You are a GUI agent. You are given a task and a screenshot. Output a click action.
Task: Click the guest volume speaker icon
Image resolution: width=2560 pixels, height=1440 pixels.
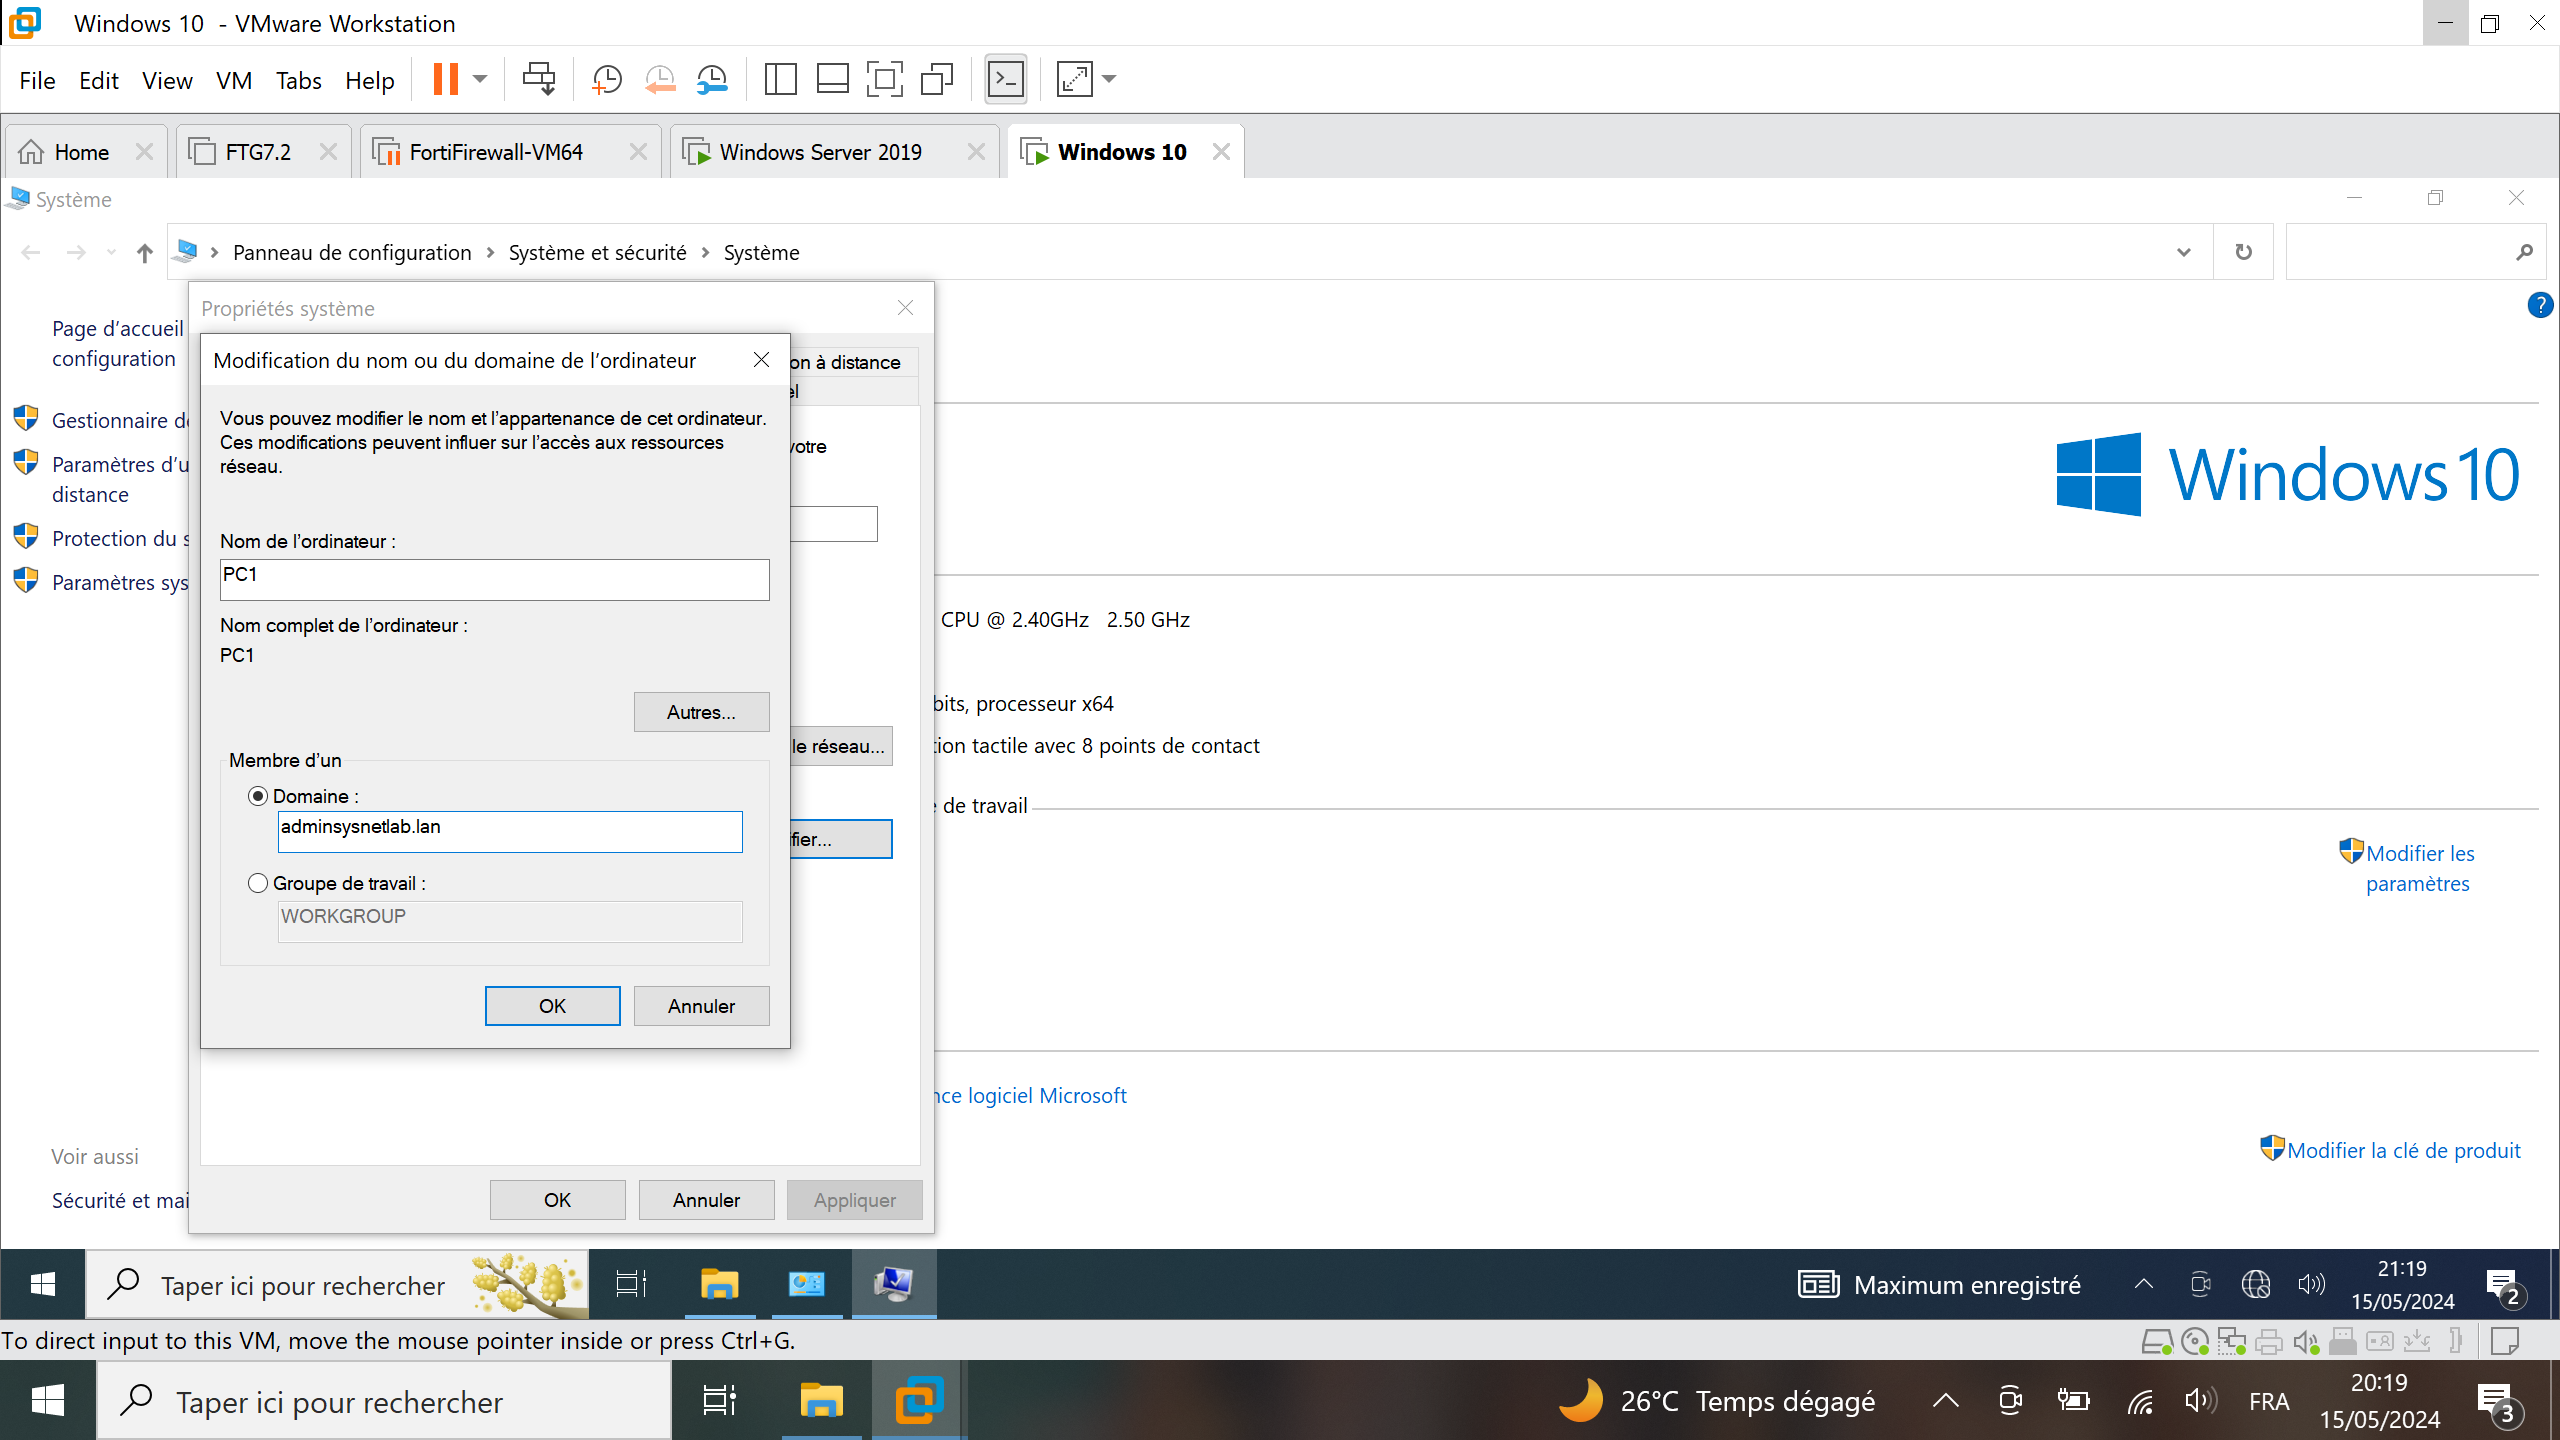(2312, 1284)
